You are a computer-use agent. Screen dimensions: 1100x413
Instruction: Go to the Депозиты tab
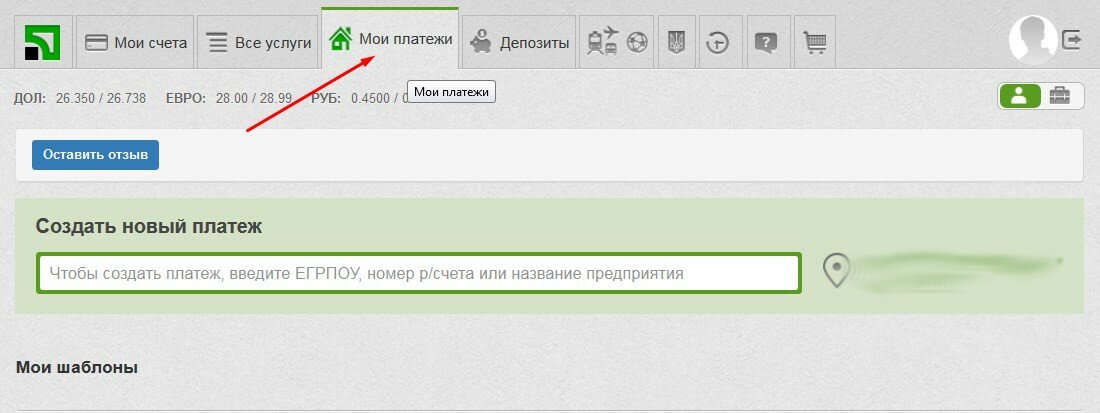coord(519,42)
